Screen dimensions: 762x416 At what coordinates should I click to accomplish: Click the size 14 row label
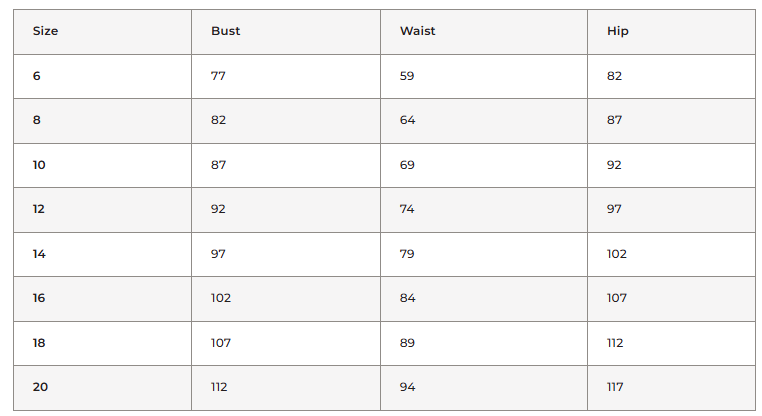[39, 254]
